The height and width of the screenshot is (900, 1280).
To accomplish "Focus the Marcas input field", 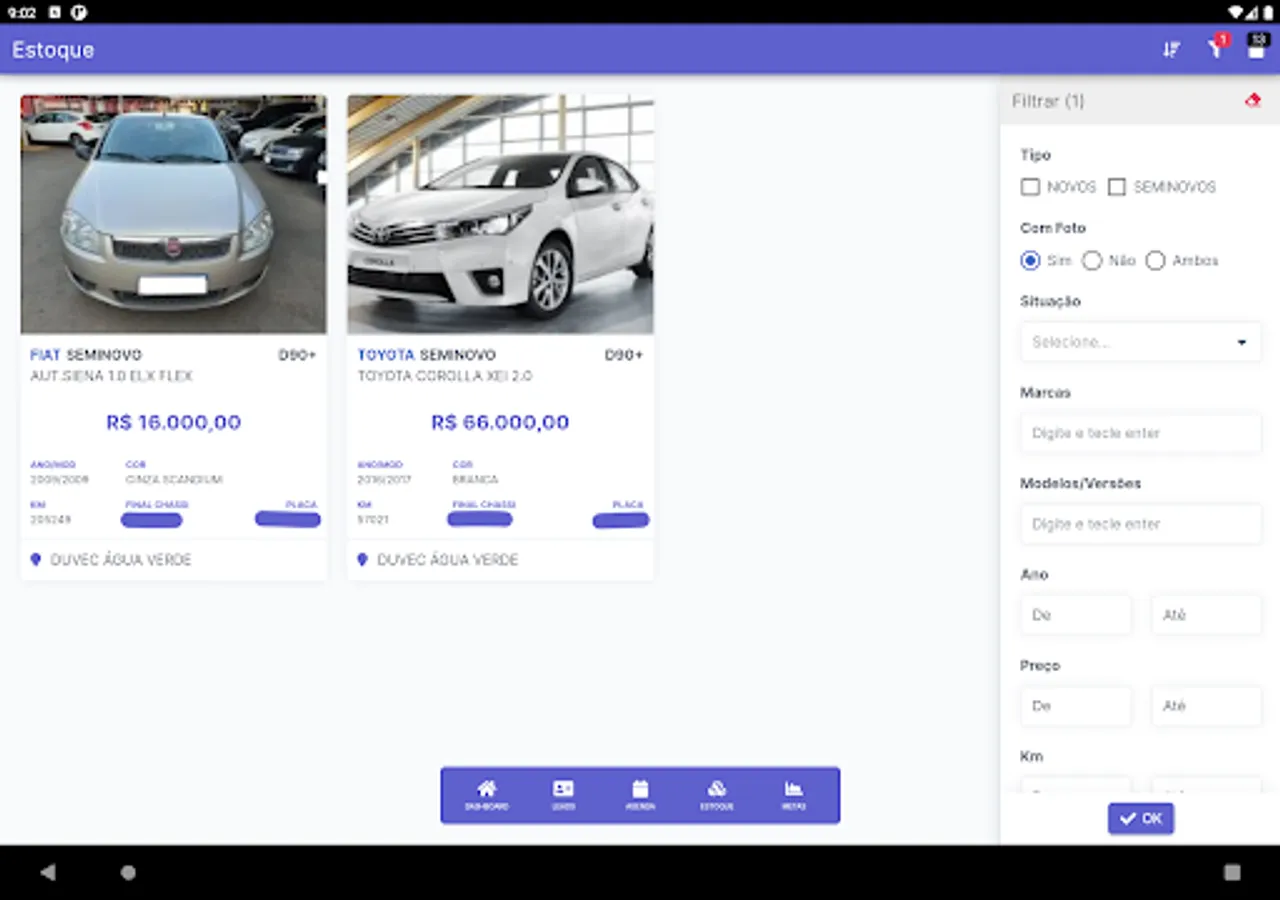I will tap(1141, 433).
